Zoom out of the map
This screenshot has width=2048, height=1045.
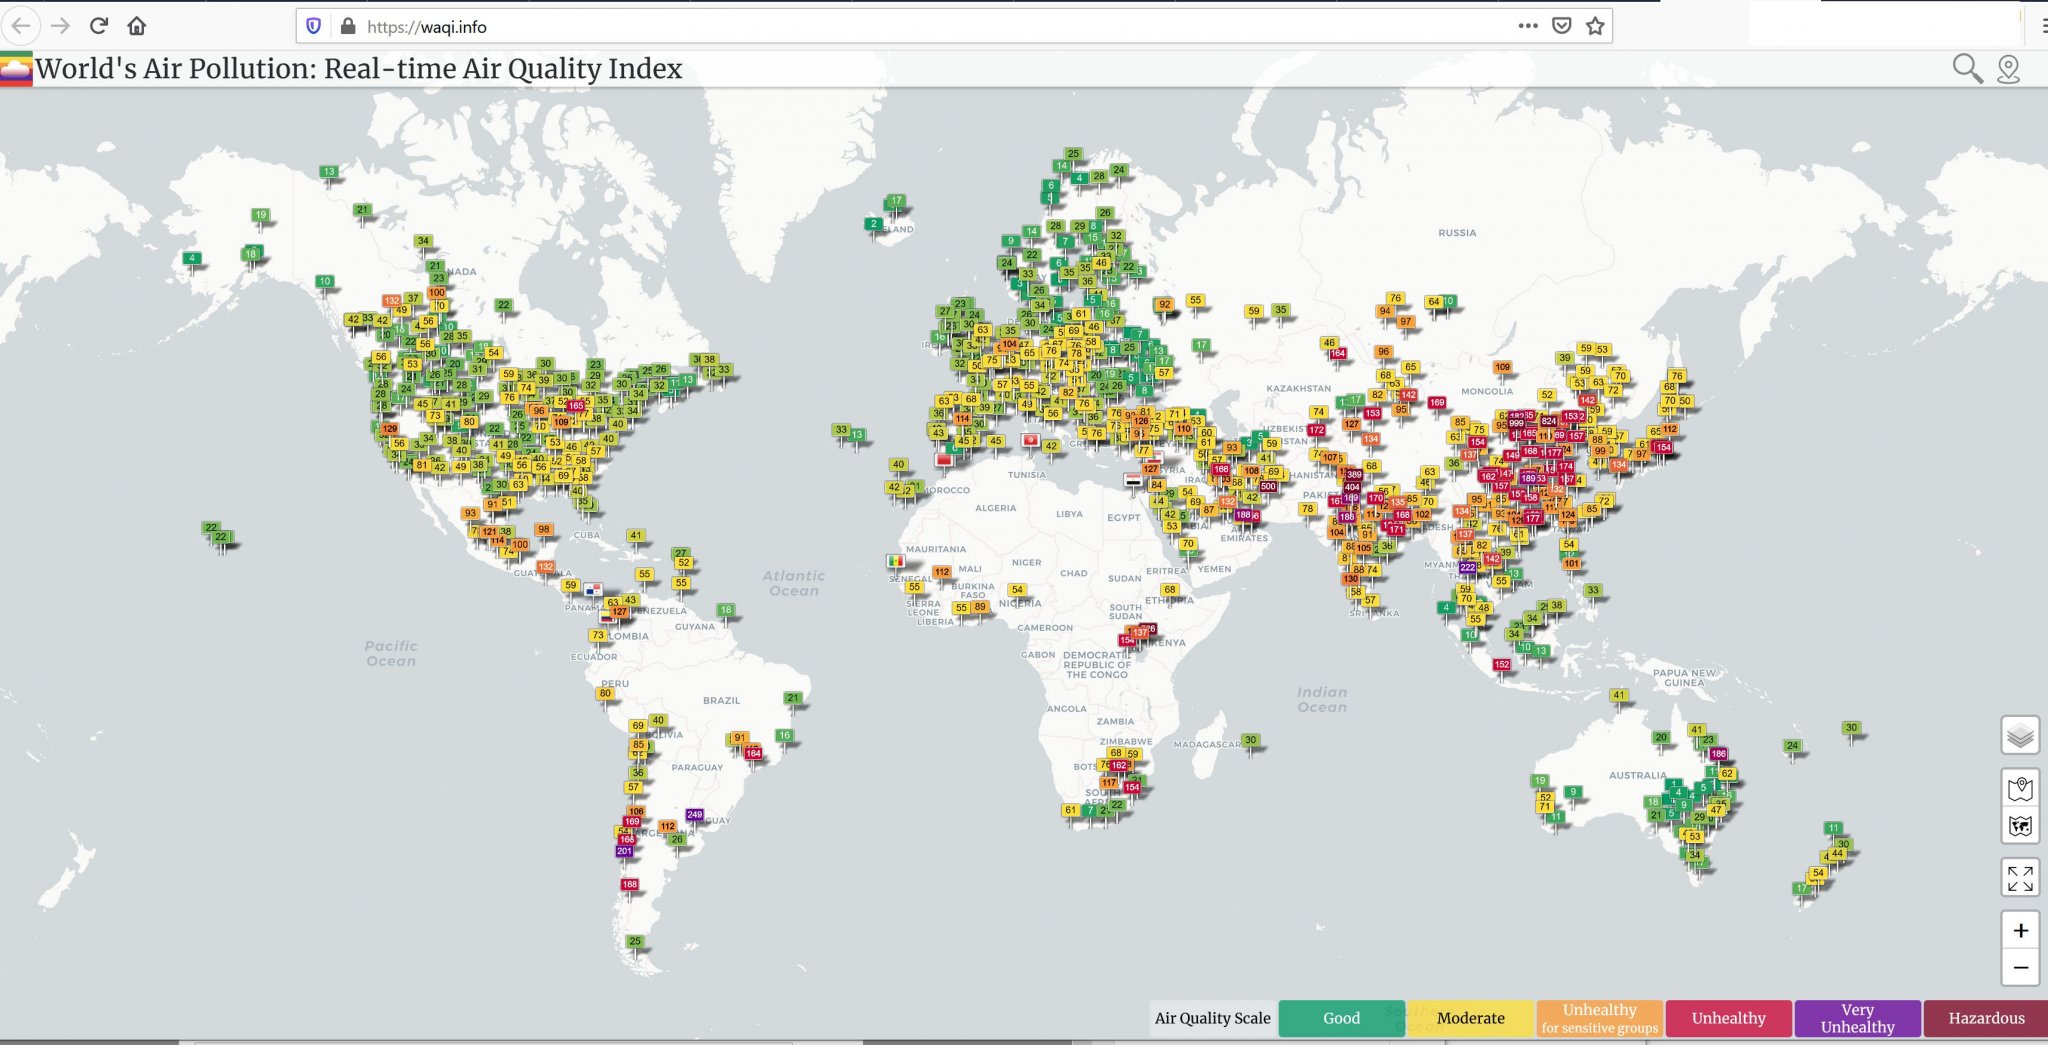pos(2020,968)
